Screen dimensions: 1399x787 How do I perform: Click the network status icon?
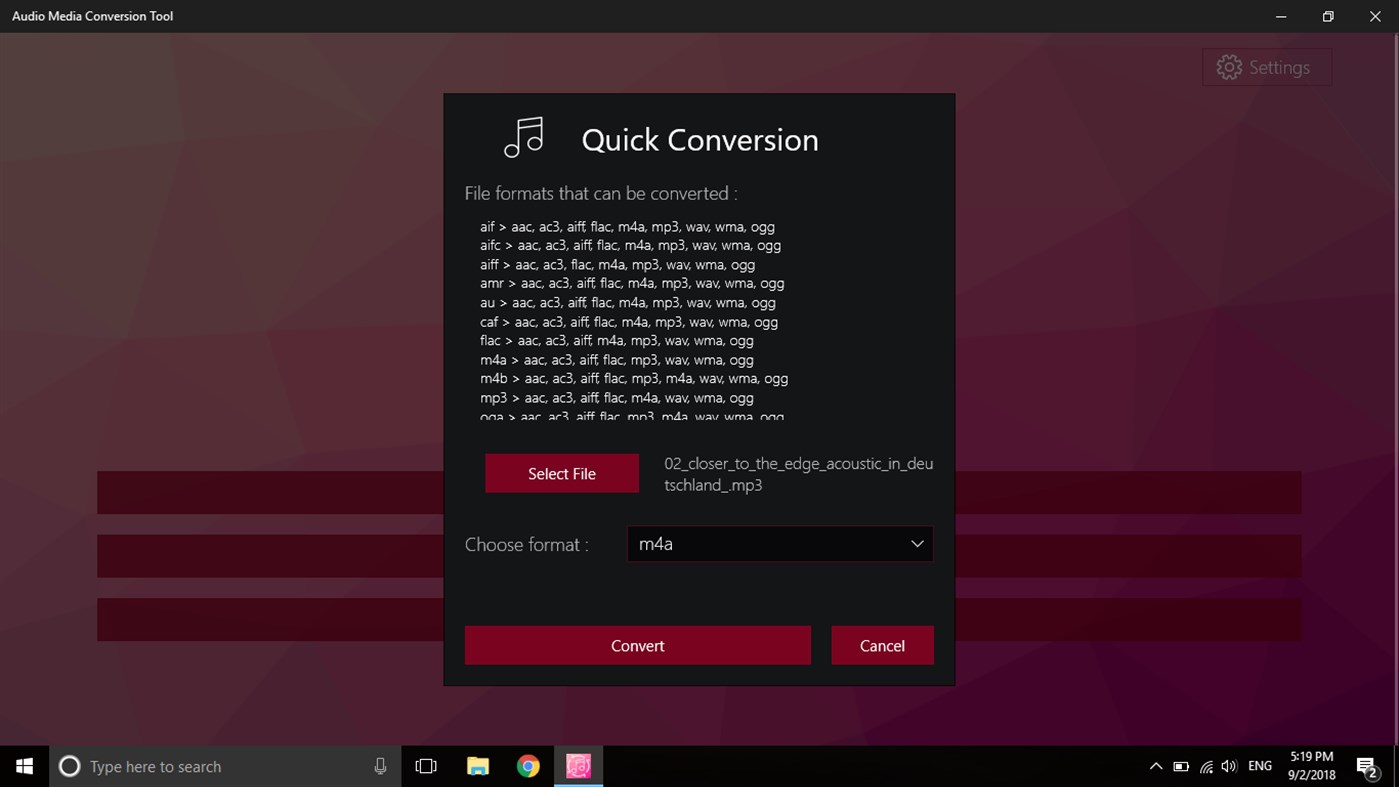[x=1204, y=765]
